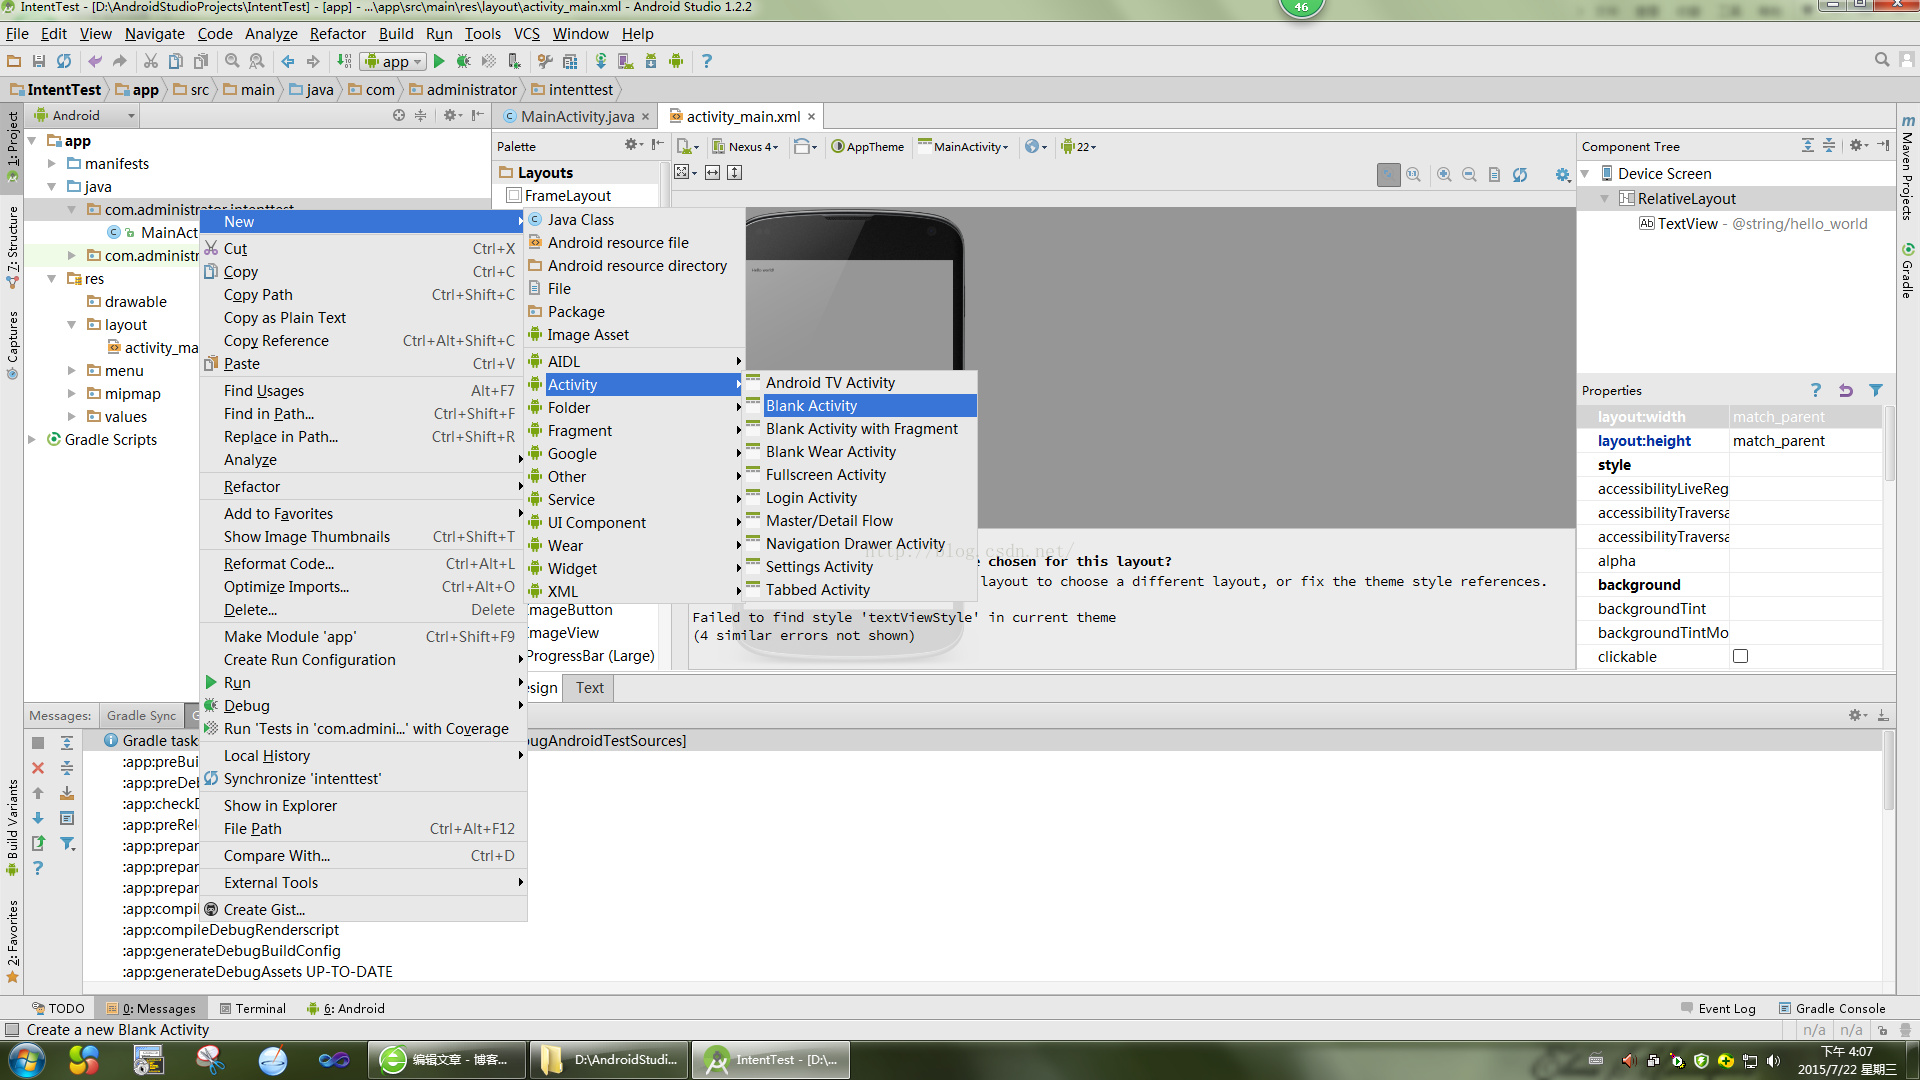Open the Android Device Monitor icon
The height and width of the screenshot is (1080, 1920).
click(x=676, y=61)
